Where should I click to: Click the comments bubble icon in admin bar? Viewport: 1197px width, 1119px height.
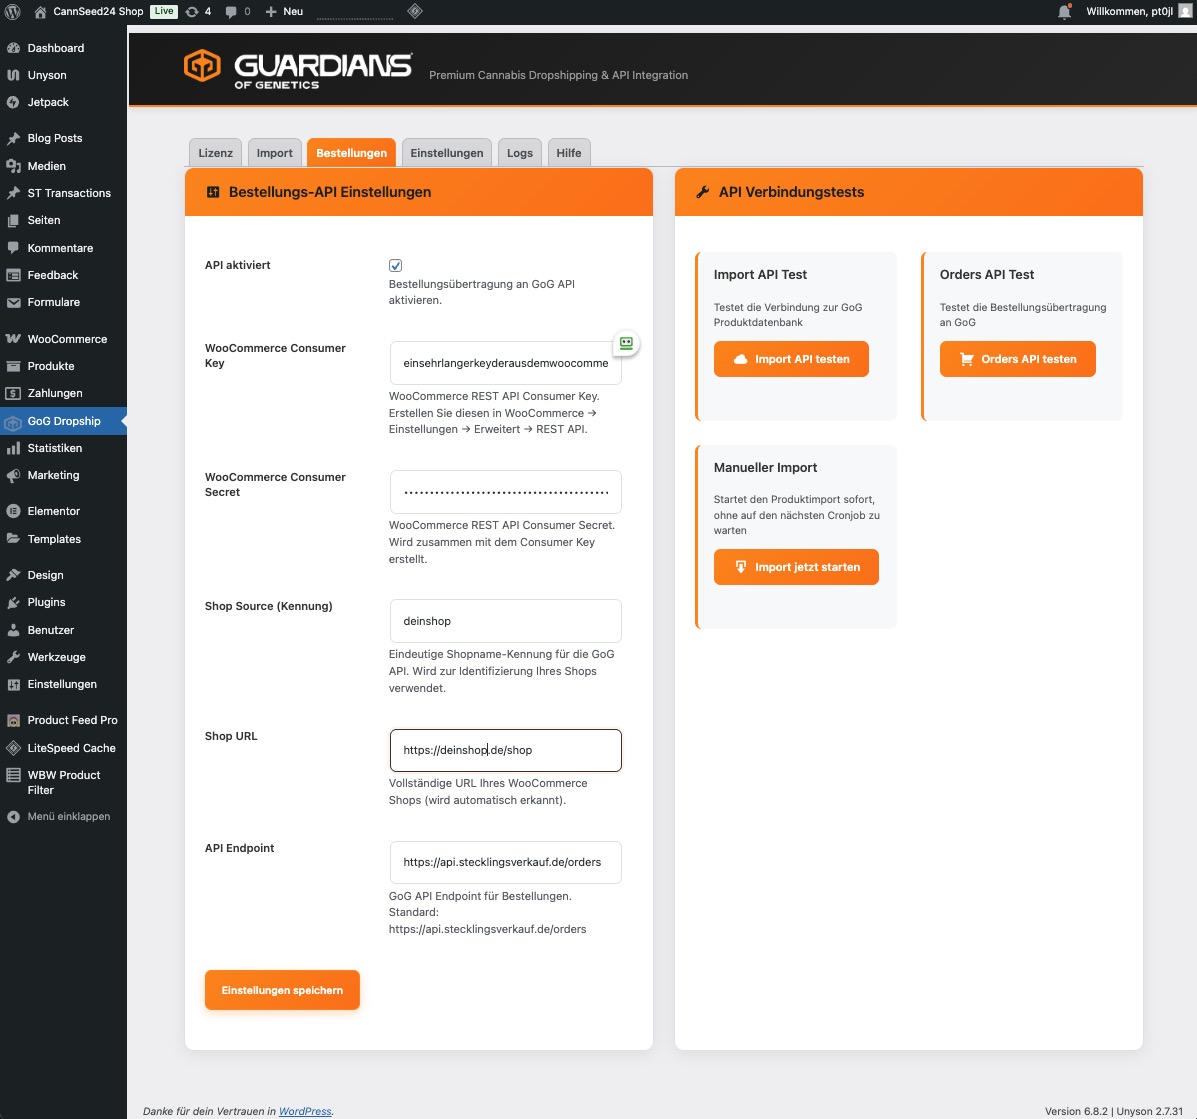[237, 12]
